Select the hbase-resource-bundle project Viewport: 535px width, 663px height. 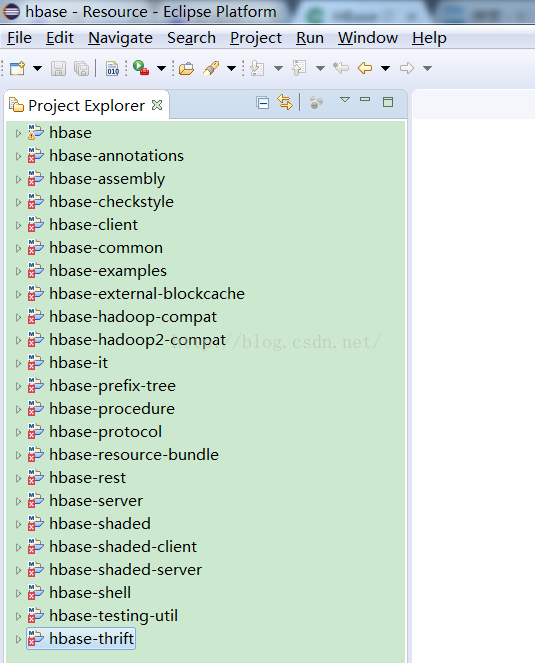(x=134, y=455)
